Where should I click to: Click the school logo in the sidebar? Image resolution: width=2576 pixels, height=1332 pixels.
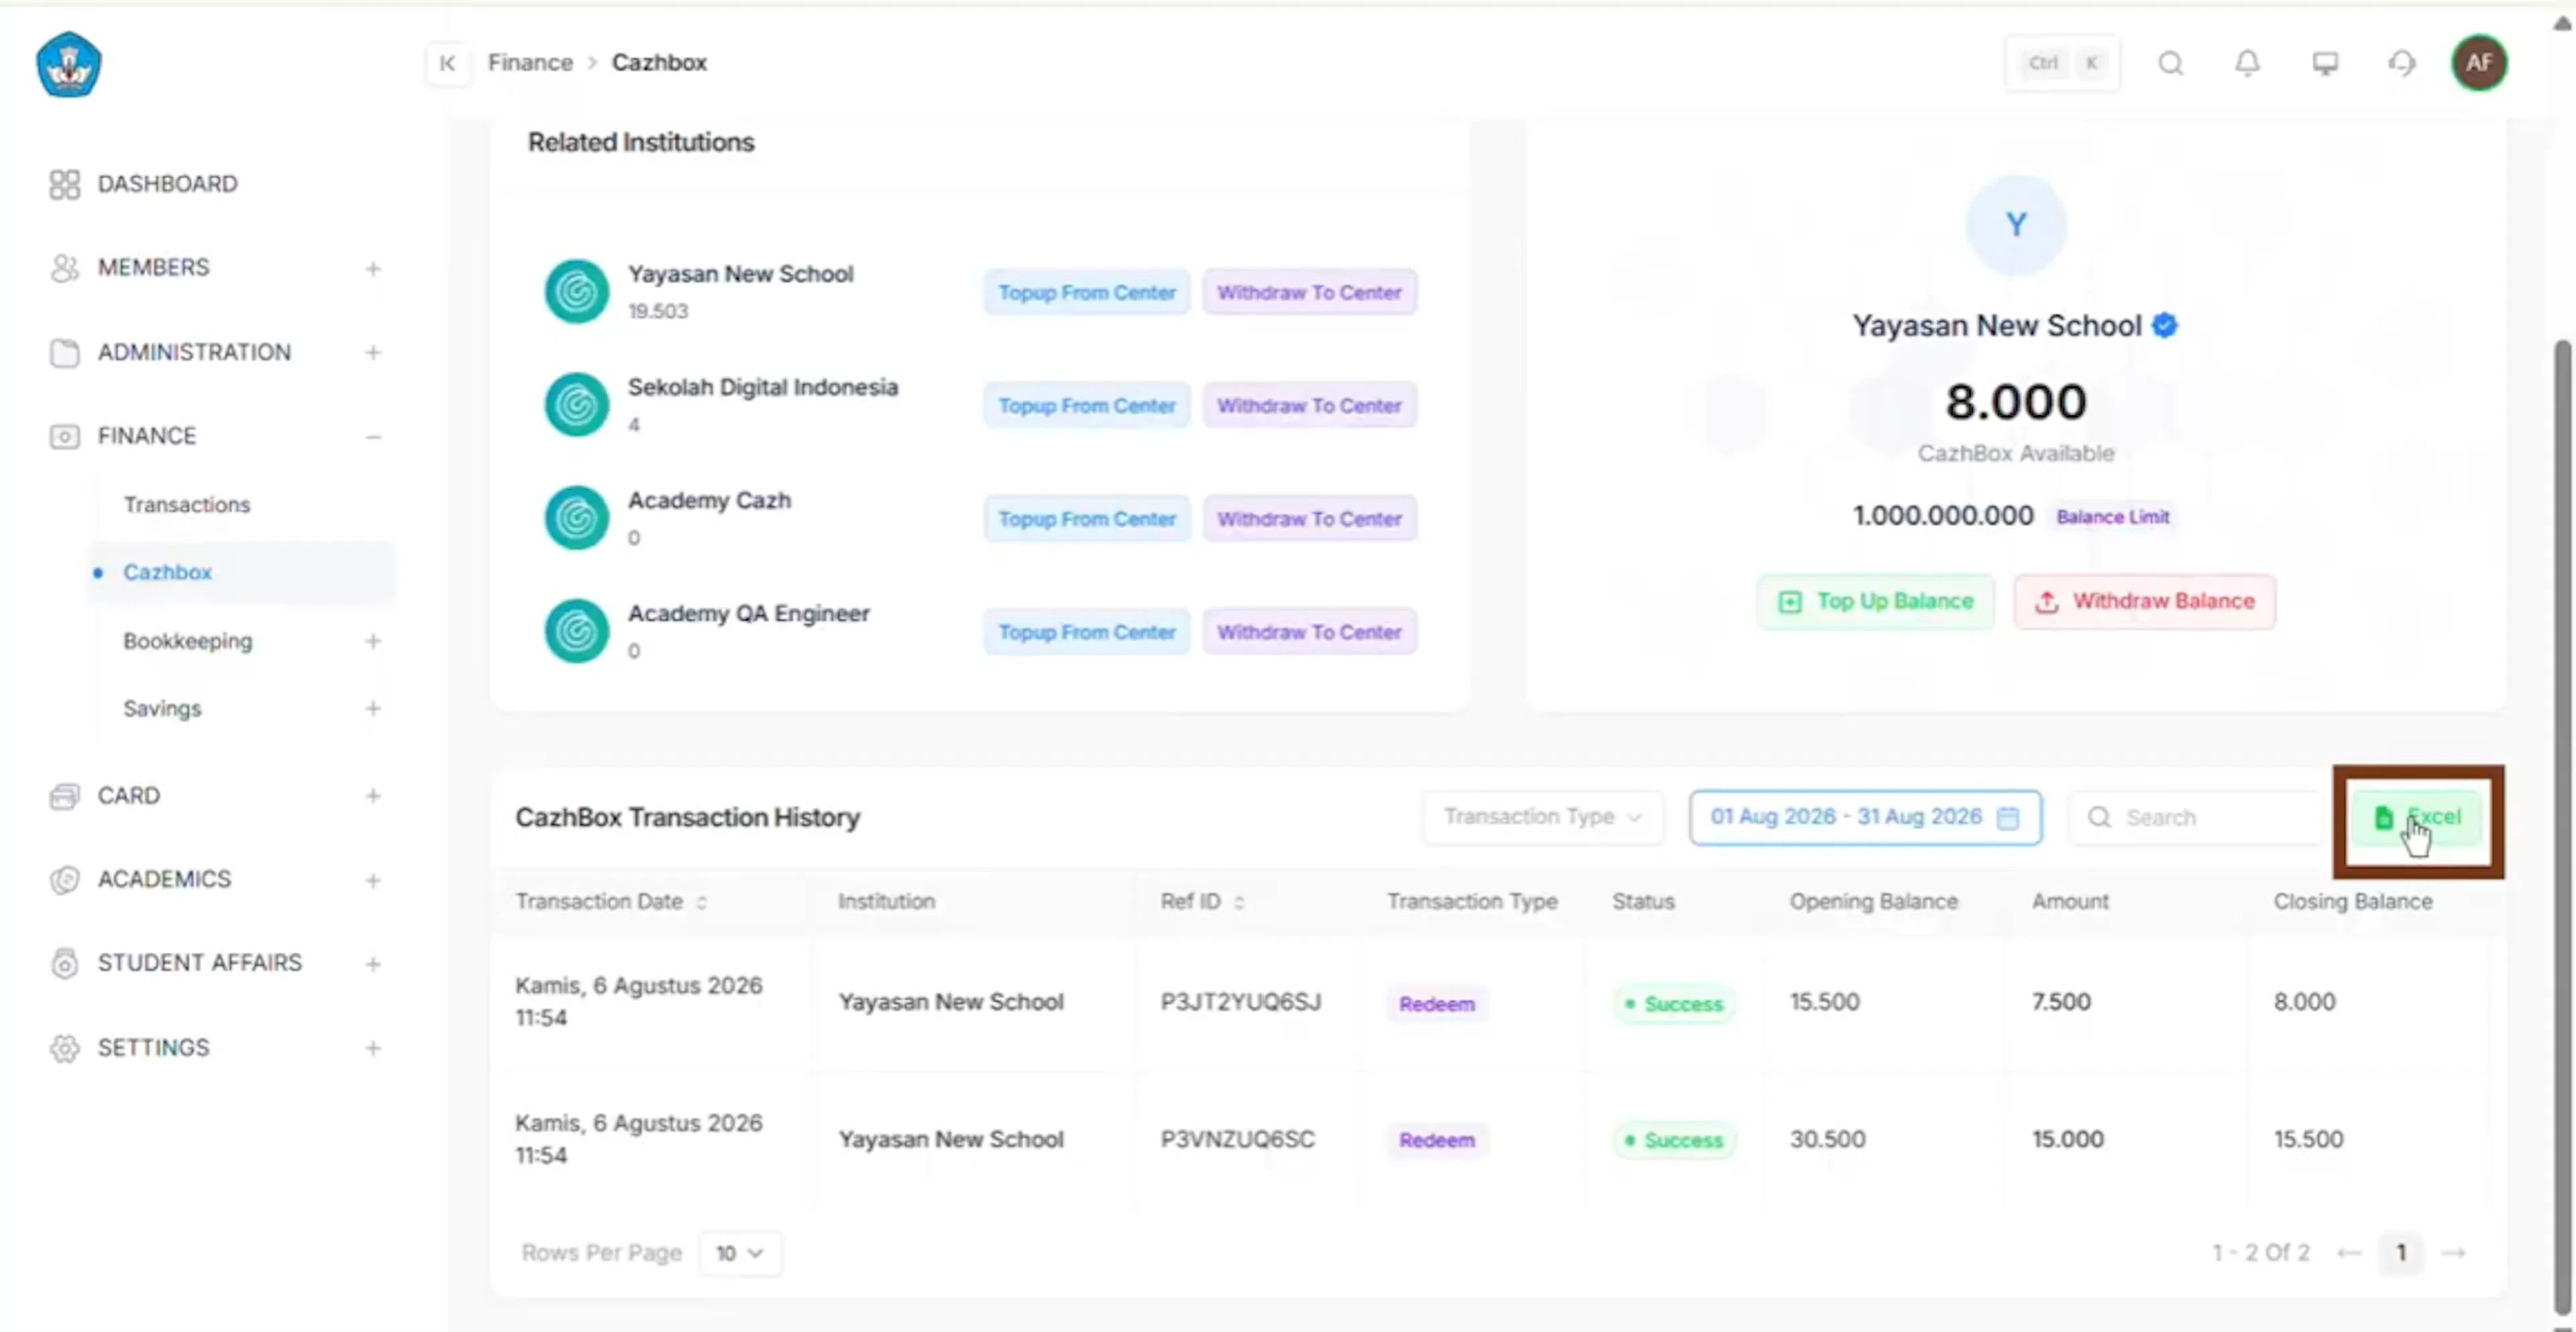click(69, 65)
